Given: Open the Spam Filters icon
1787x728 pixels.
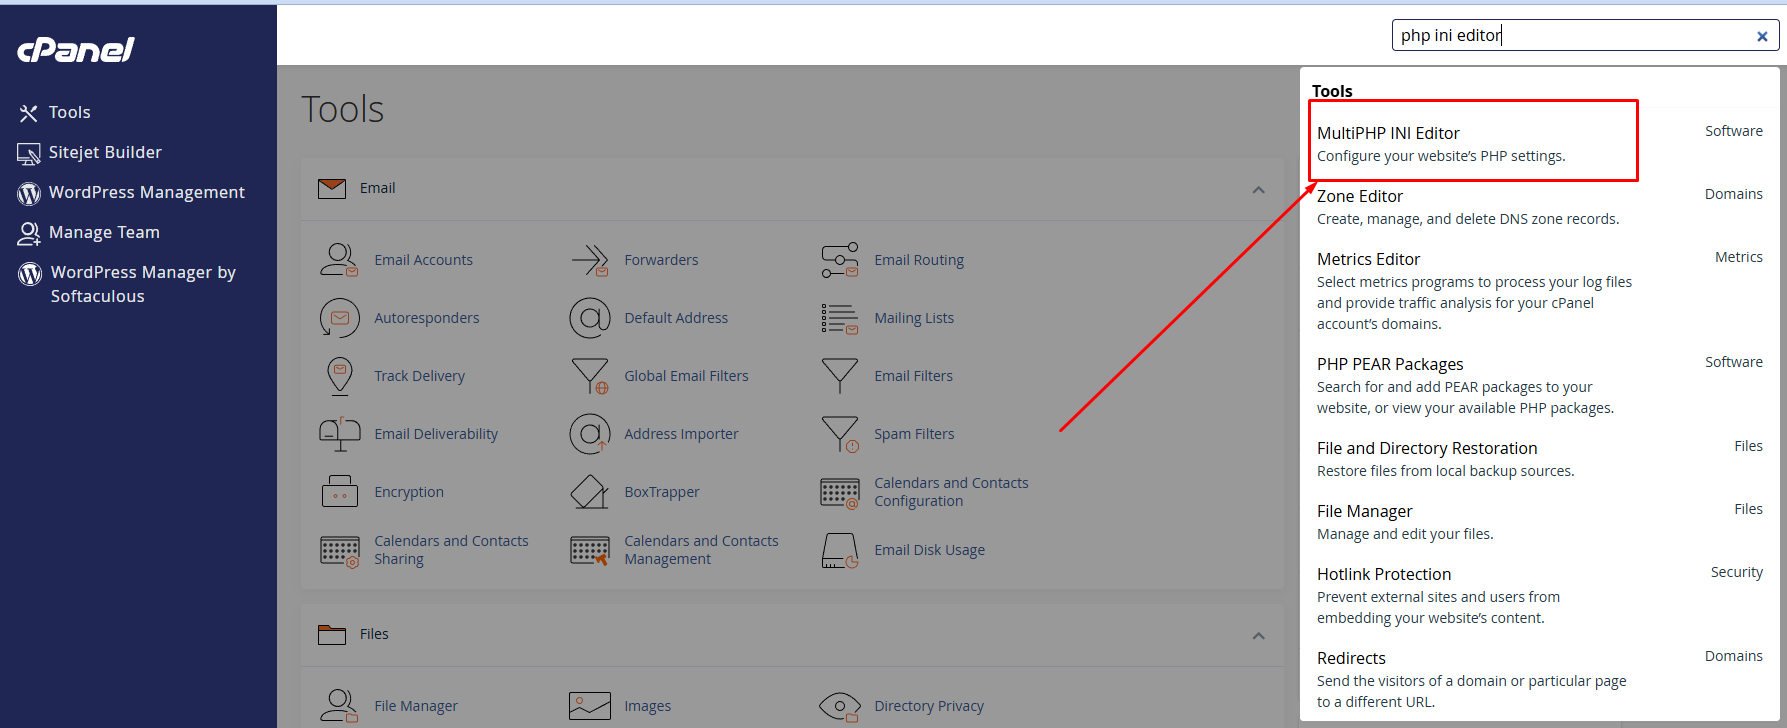Looking at the screenshot, I should (x=839, y=434).
